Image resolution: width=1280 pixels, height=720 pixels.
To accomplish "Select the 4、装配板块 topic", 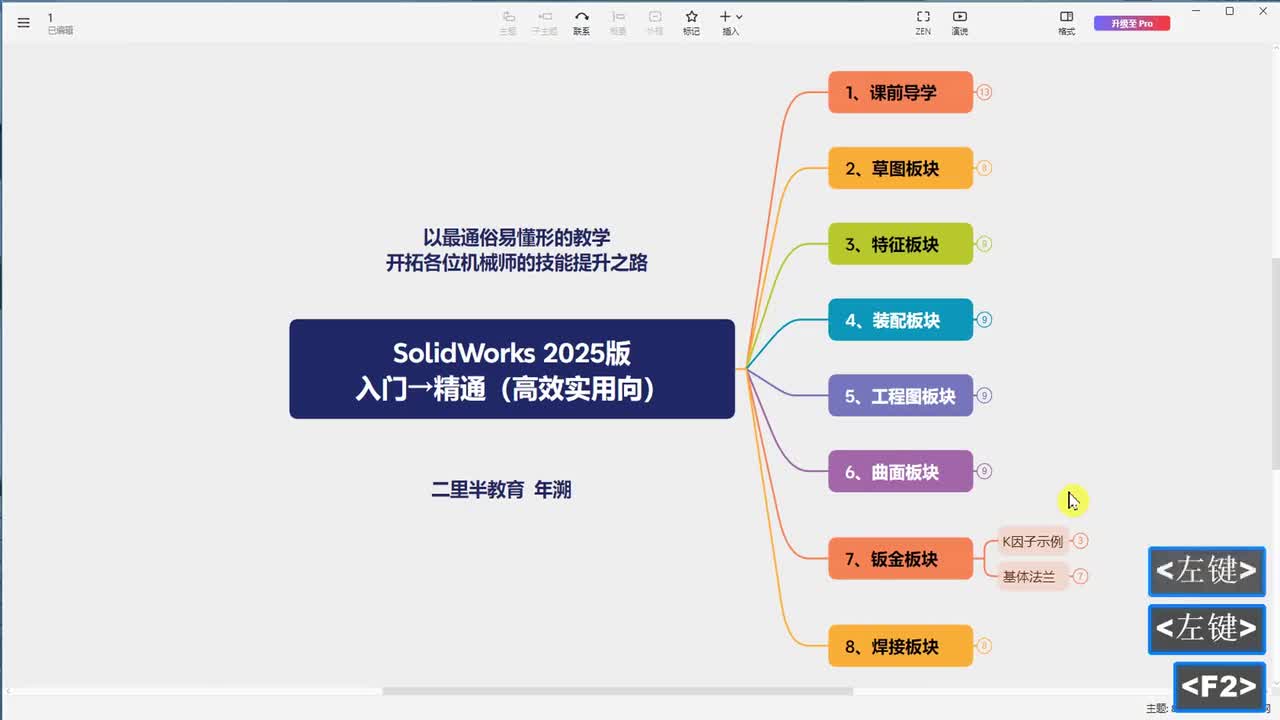I will (900, 320).
